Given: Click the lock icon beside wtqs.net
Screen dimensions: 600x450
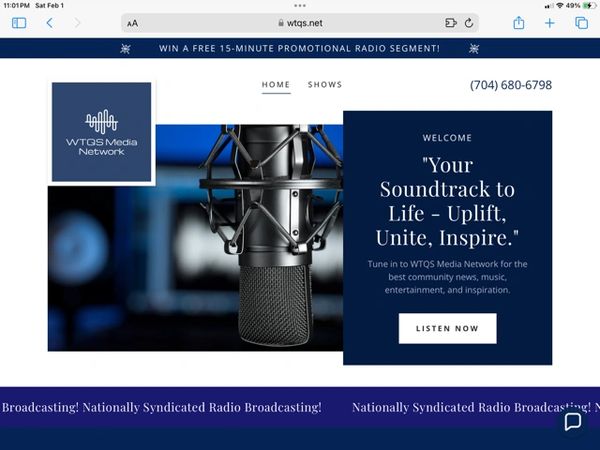Looking at the screenshot, I should tap(281, 23).
